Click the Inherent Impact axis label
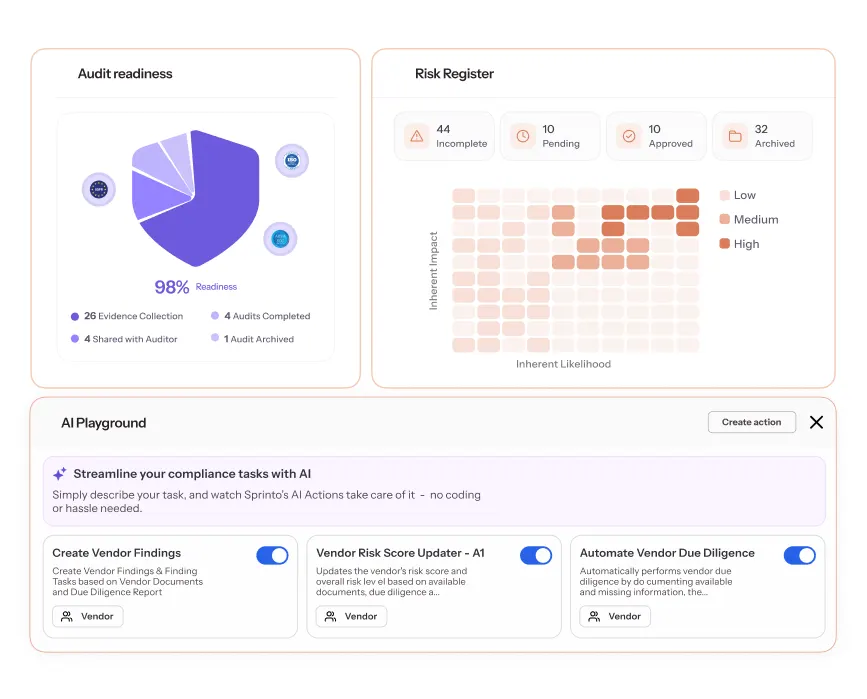This screenshot has height=699, width=867. coord(434,270)
